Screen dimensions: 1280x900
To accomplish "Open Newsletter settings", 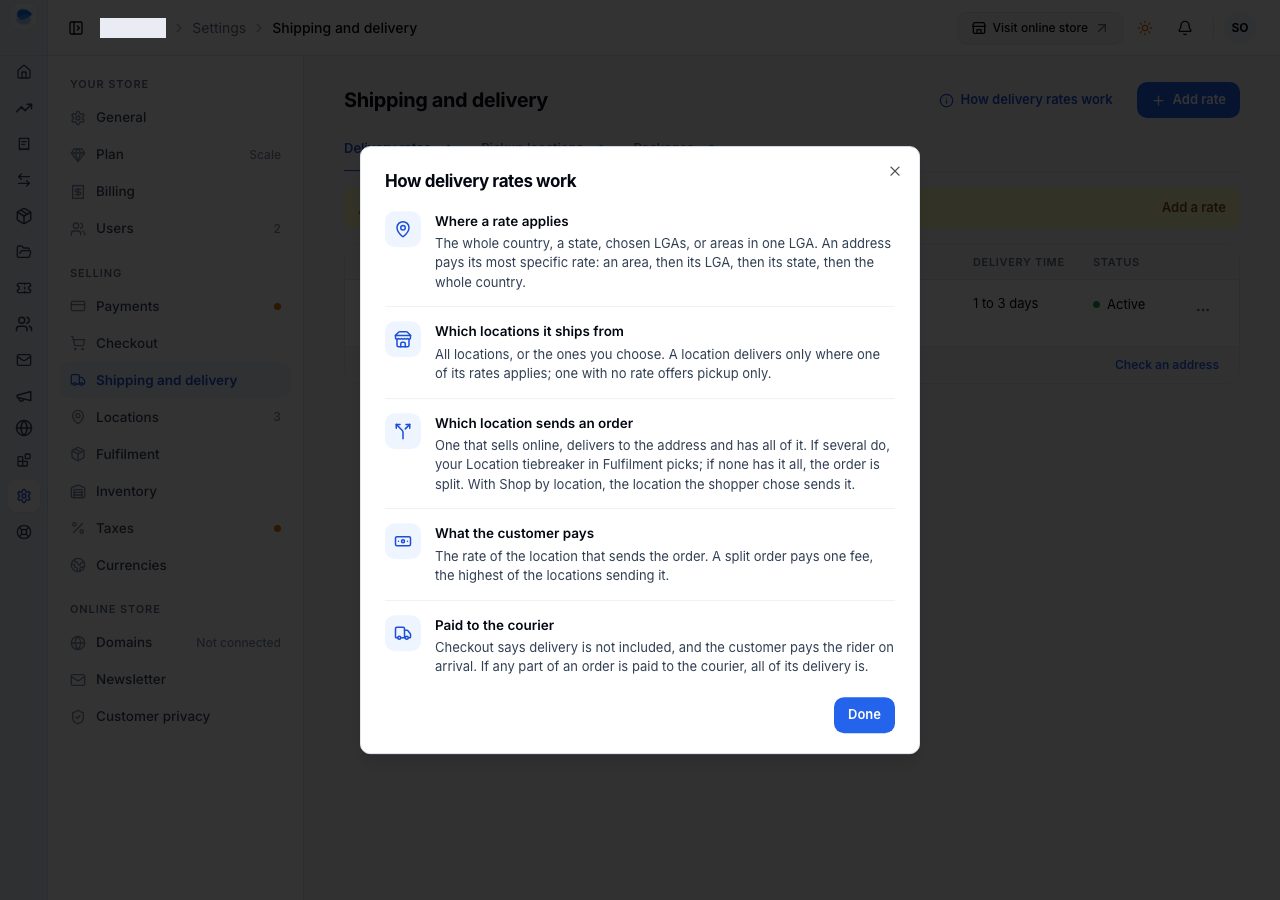I will (x=177, y=679).
